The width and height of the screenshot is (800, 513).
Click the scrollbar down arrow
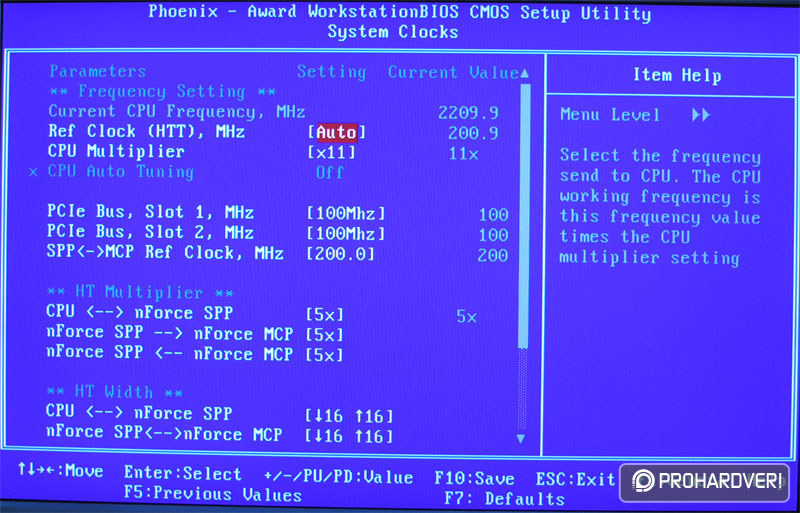point(521,438)
